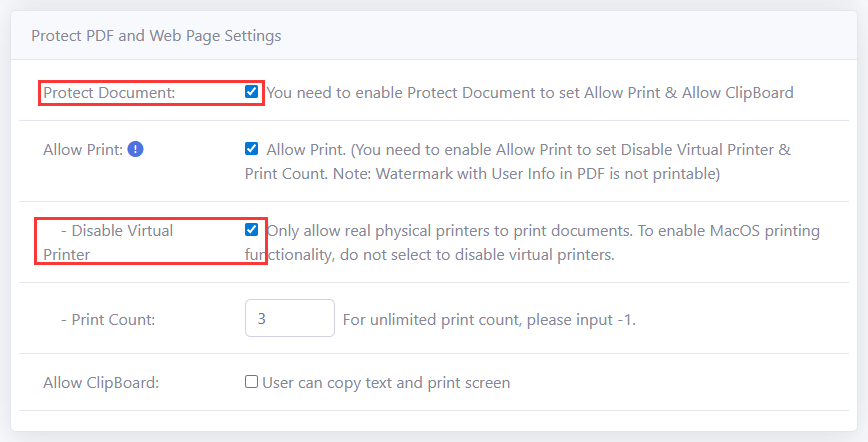
Task: Click the unlimited print count hint text
Action: click(489, 320)
